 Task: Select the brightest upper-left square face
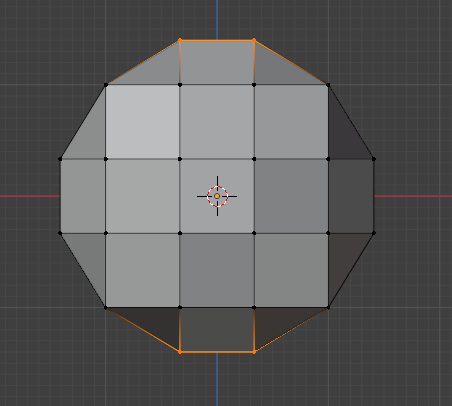click(x=143, y=122)
